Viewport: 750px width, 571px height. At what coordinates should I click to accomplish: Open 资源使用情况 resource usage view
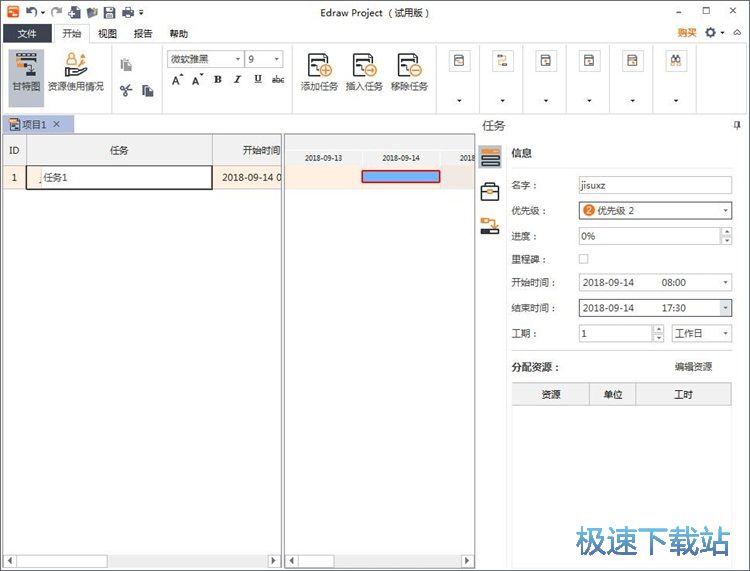point(75,73)
